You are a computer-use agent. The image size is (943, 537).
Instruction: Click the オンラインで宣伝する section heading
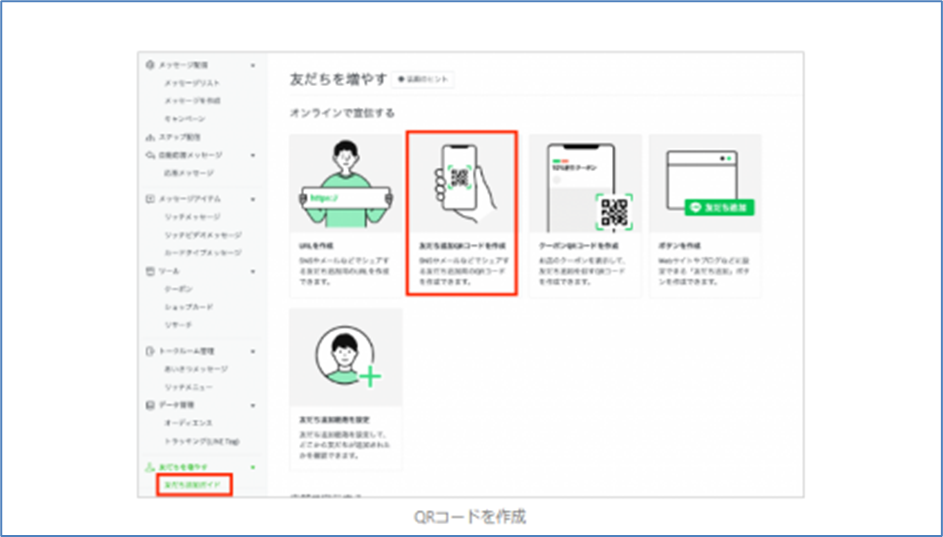click(342, 113)
